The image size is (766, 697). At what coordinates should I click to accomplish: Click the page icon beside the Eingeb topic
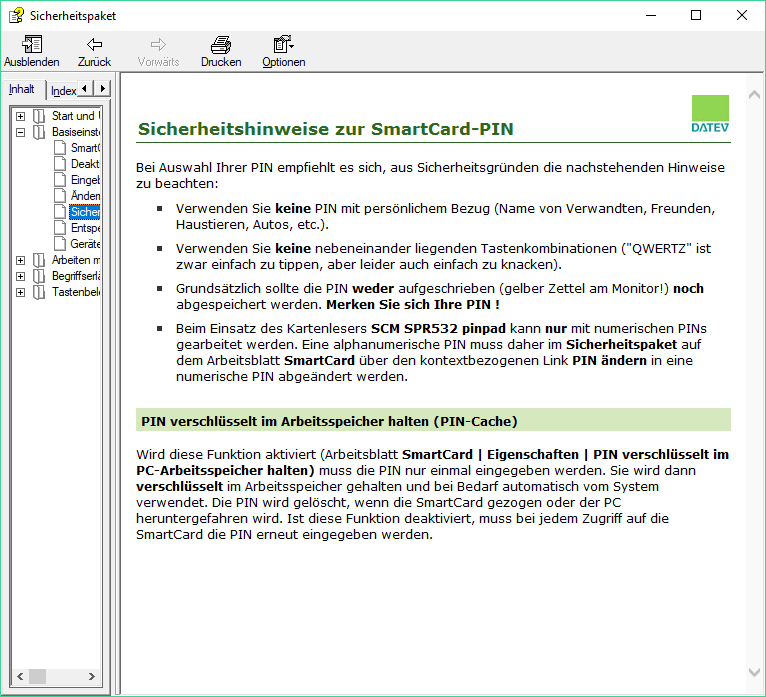60,180
